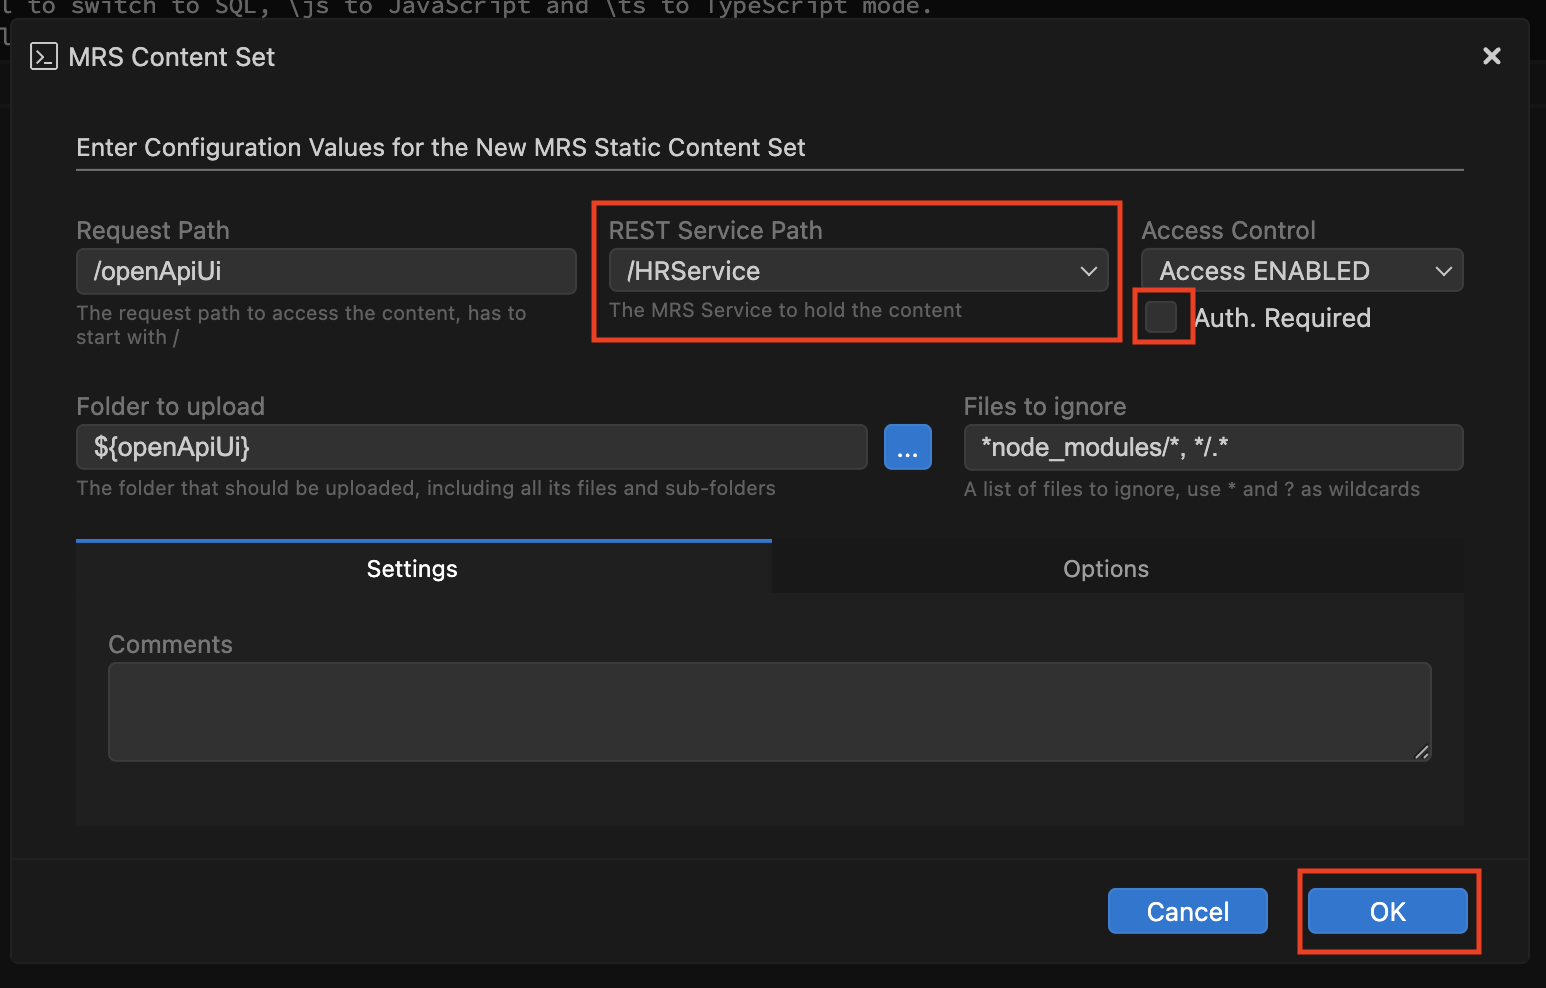1546x988 pixels.
Task: Click the 'MRS Content Set' dialog title
Action: [172, 57]
